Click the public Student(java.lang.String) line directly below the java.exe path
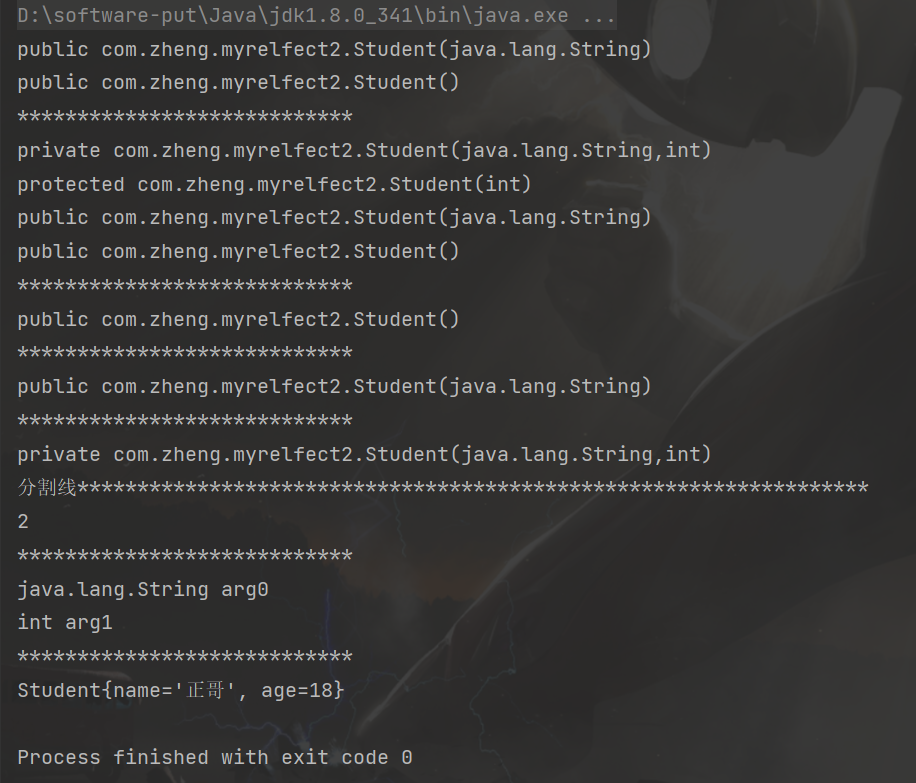The width and height of the screenshot is (916, 783). point(334,49)
